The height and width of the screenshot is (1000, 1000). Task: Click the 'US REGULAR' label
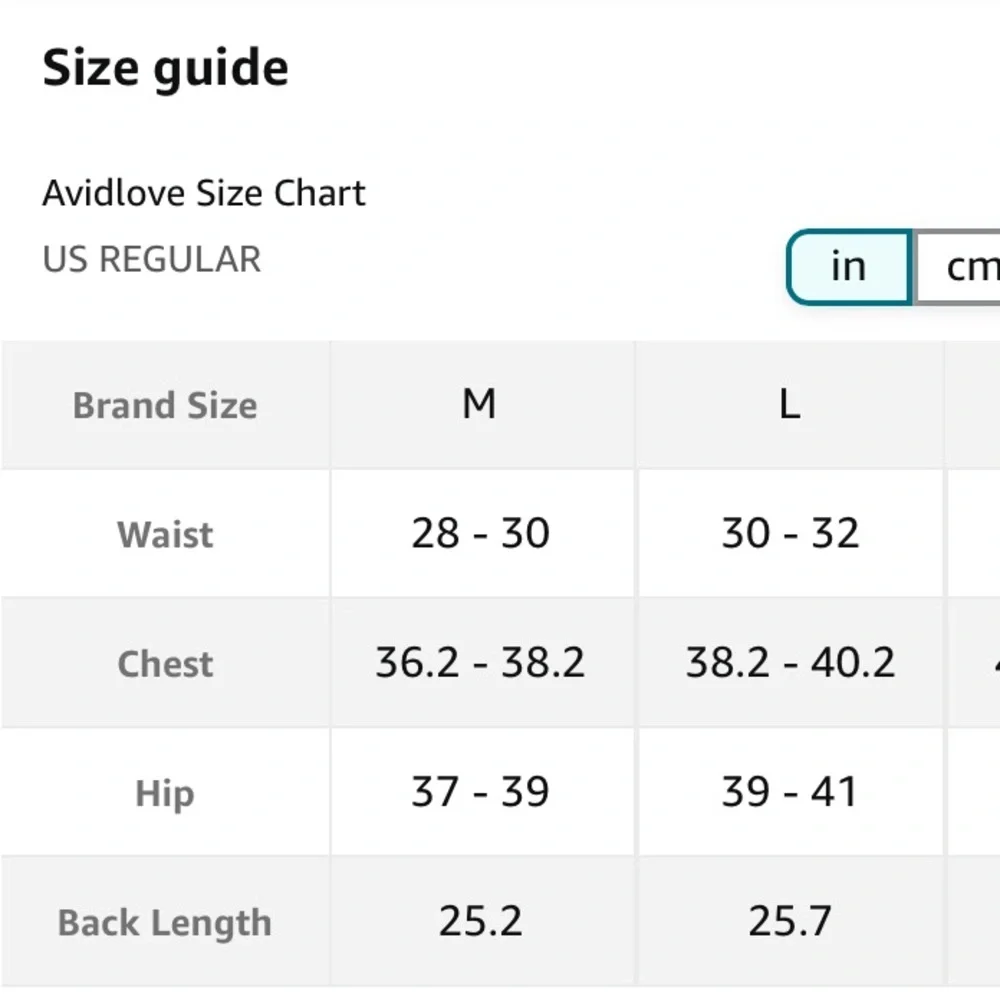click(151, 259)
